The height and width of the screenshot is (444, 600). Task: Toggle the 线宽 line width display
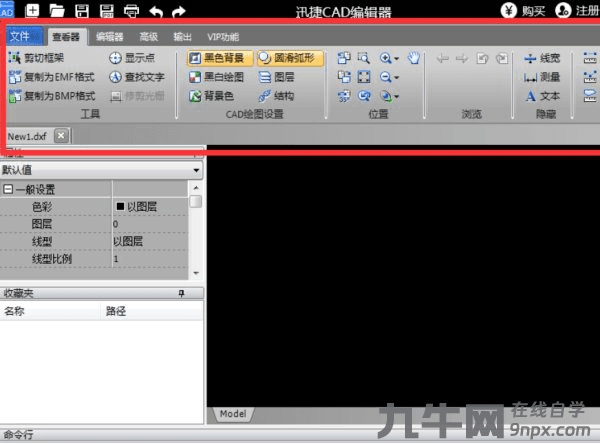(x=542, y=58)
